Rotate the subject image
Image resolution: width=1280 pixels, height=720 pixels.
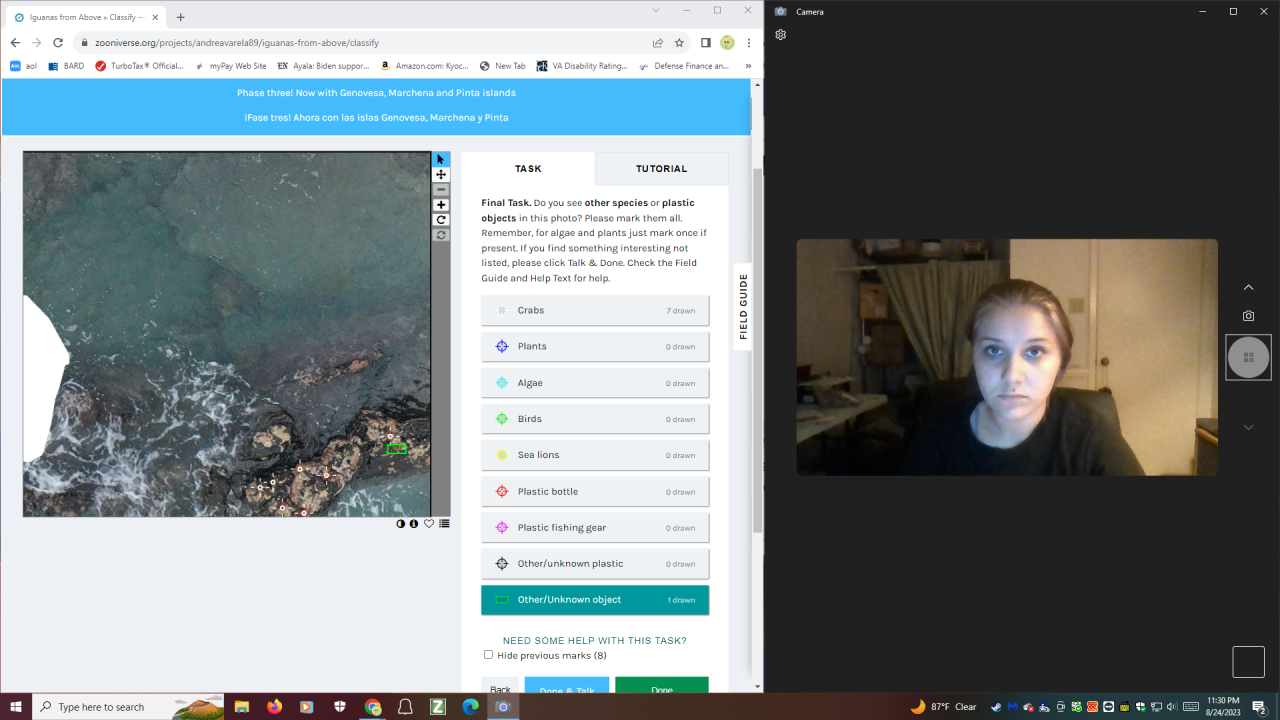pos(441,220)
